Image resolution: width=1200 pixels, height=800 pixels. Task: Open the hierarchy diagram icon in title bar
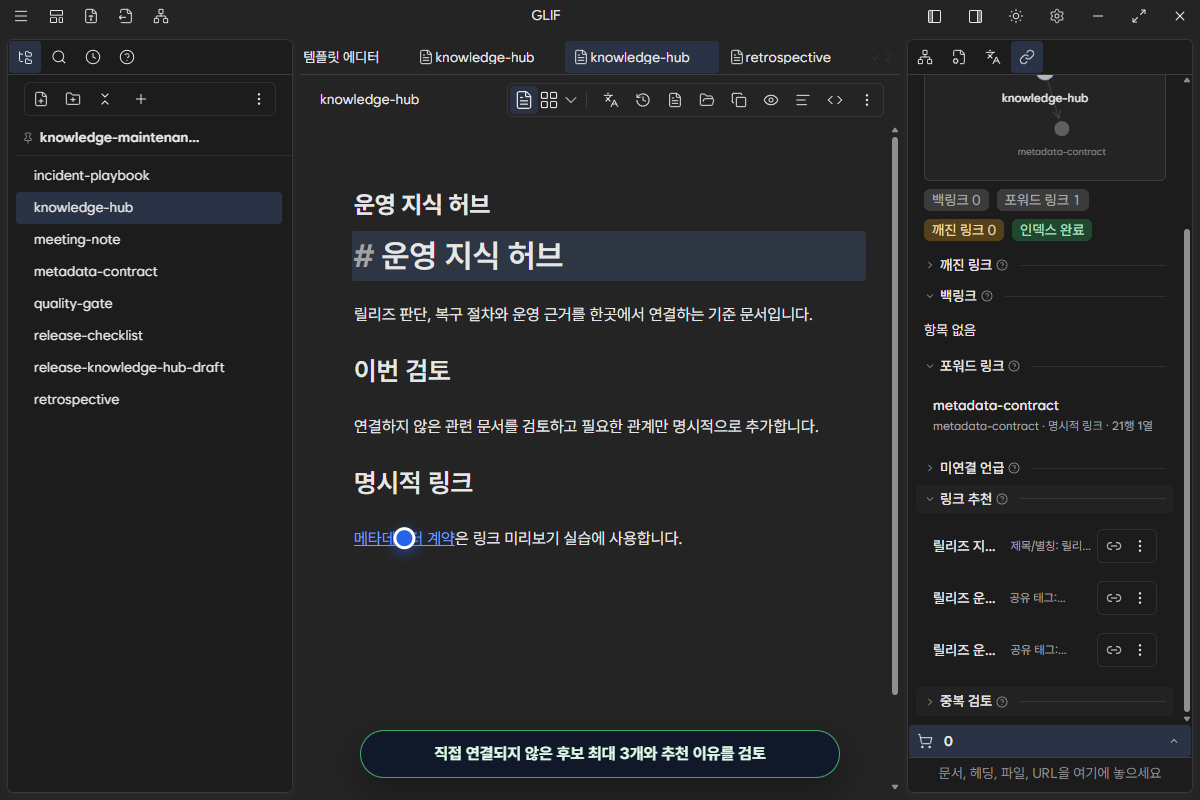161,16
